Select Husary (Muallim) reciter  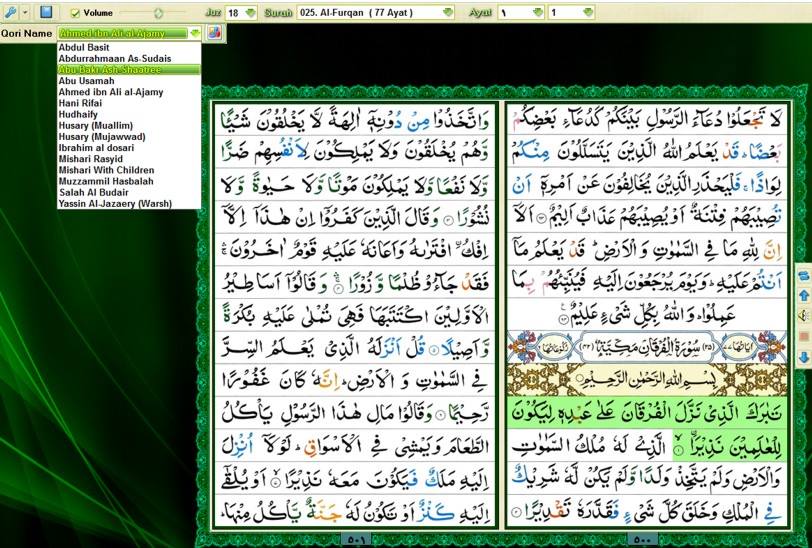point(129,125)
